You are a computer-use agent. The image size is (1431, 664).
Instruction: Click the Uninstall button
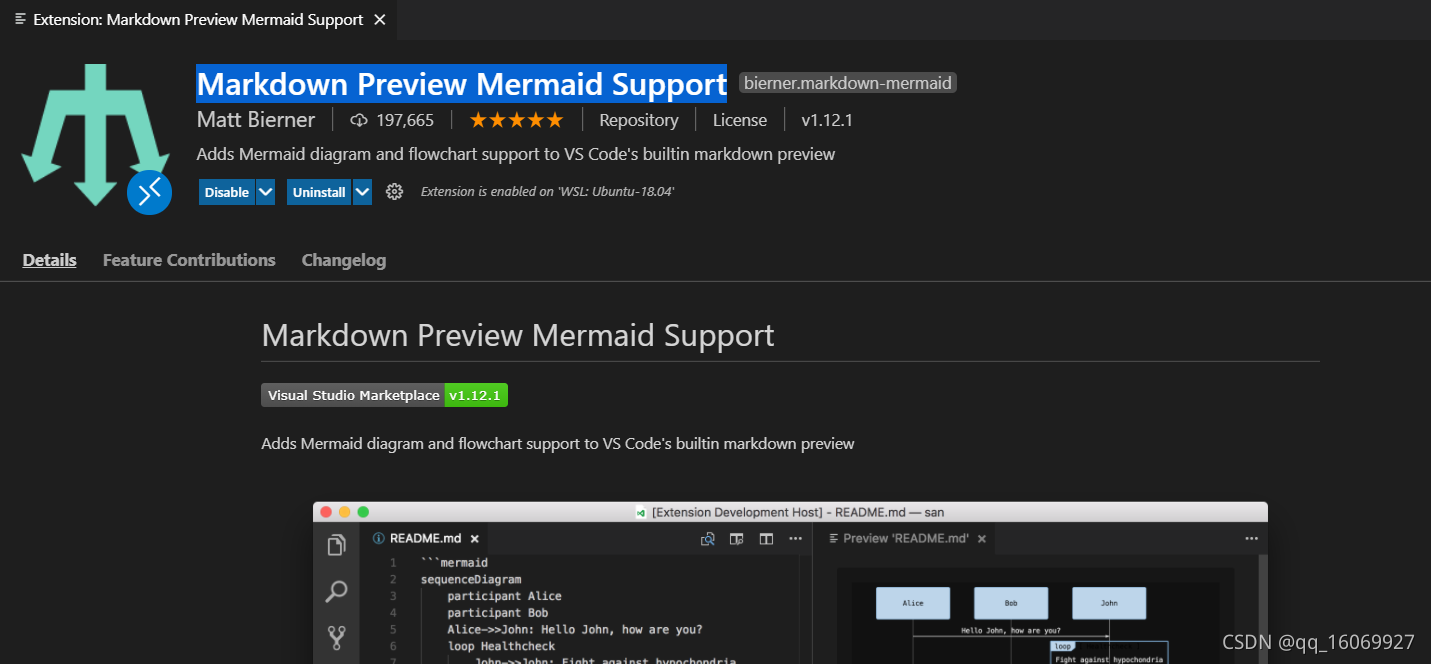pyautogui.click(x=319, y=192)
